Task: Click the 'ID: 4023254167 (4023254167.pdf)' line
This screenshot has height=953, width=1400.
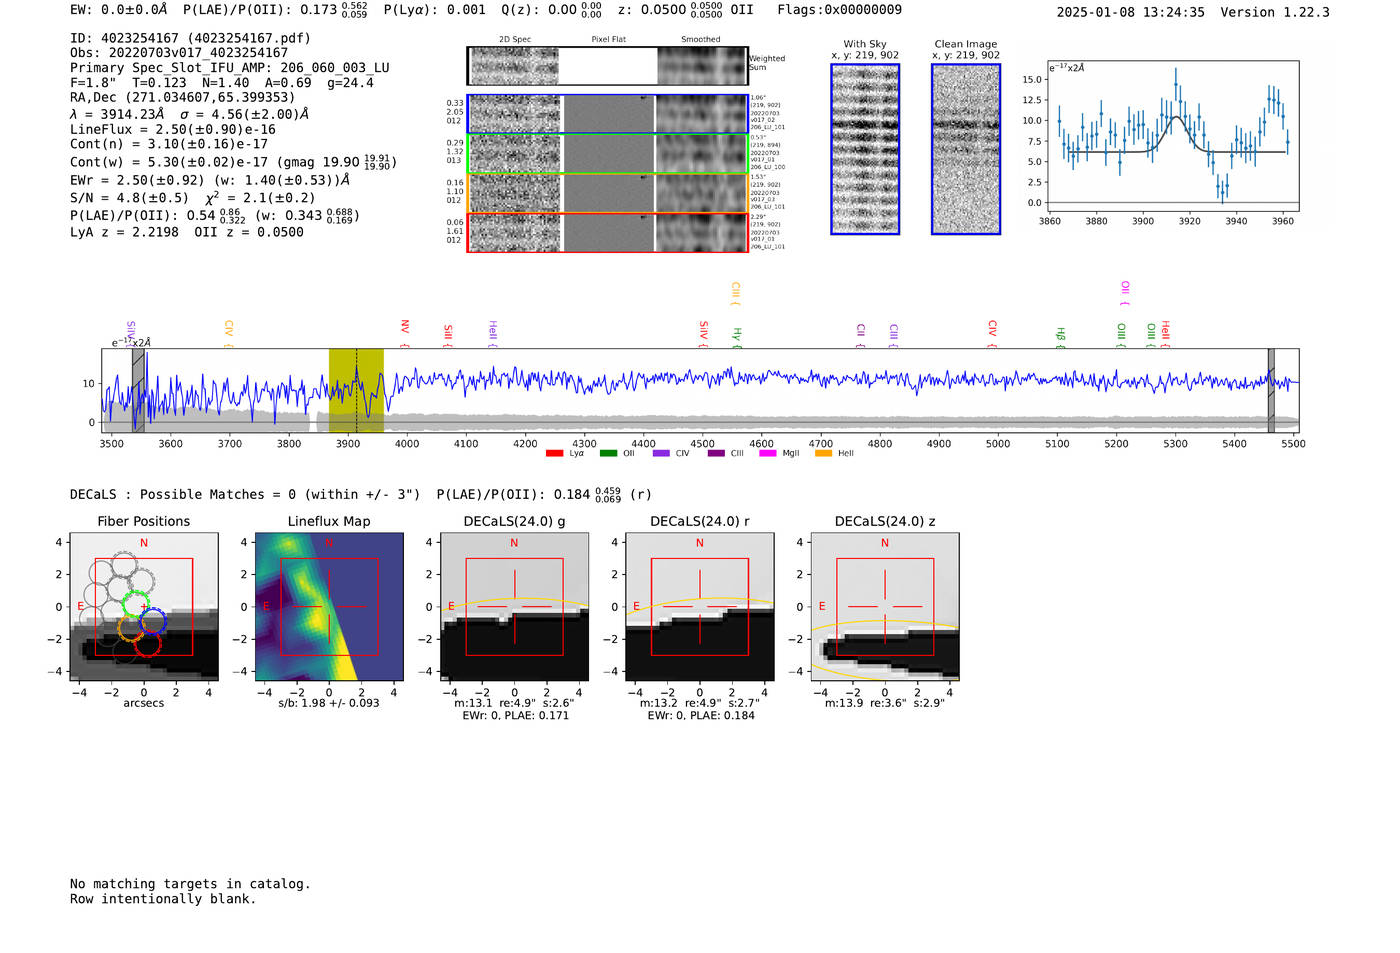Action: click(x=190, y=38)
